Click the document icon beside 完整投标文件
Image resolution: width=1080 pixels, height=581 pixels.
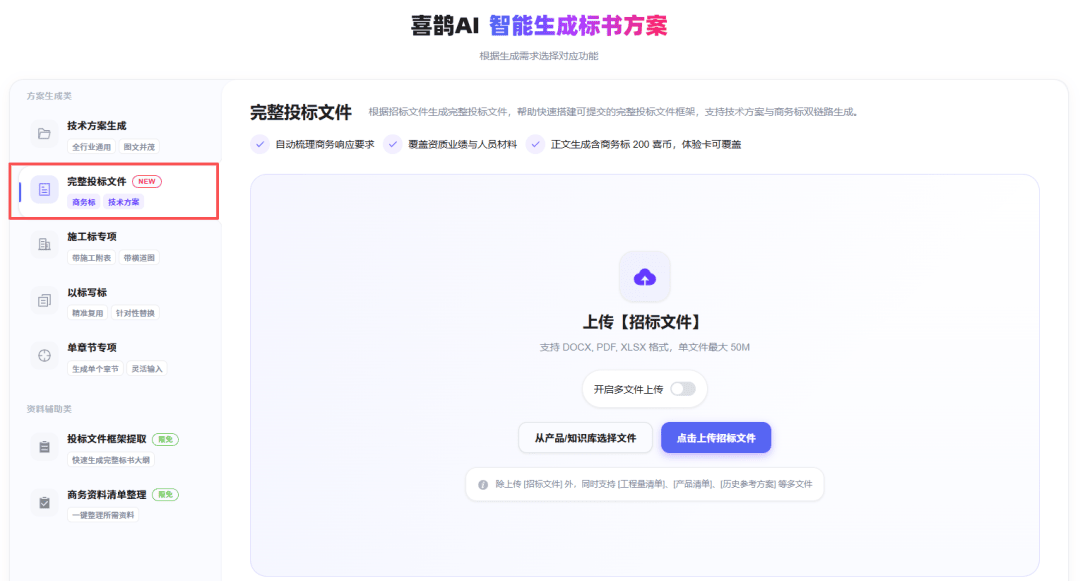coord(44,189)
